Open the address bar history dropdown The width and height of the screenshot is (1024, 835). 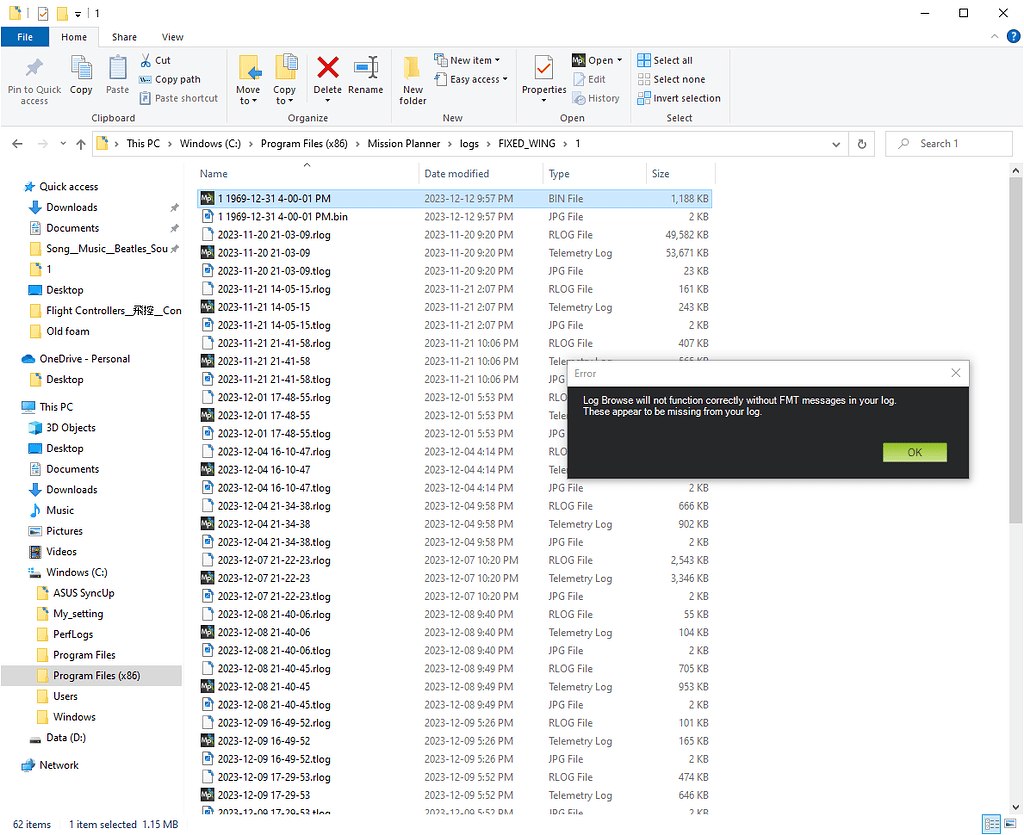(x=836, y=143)
